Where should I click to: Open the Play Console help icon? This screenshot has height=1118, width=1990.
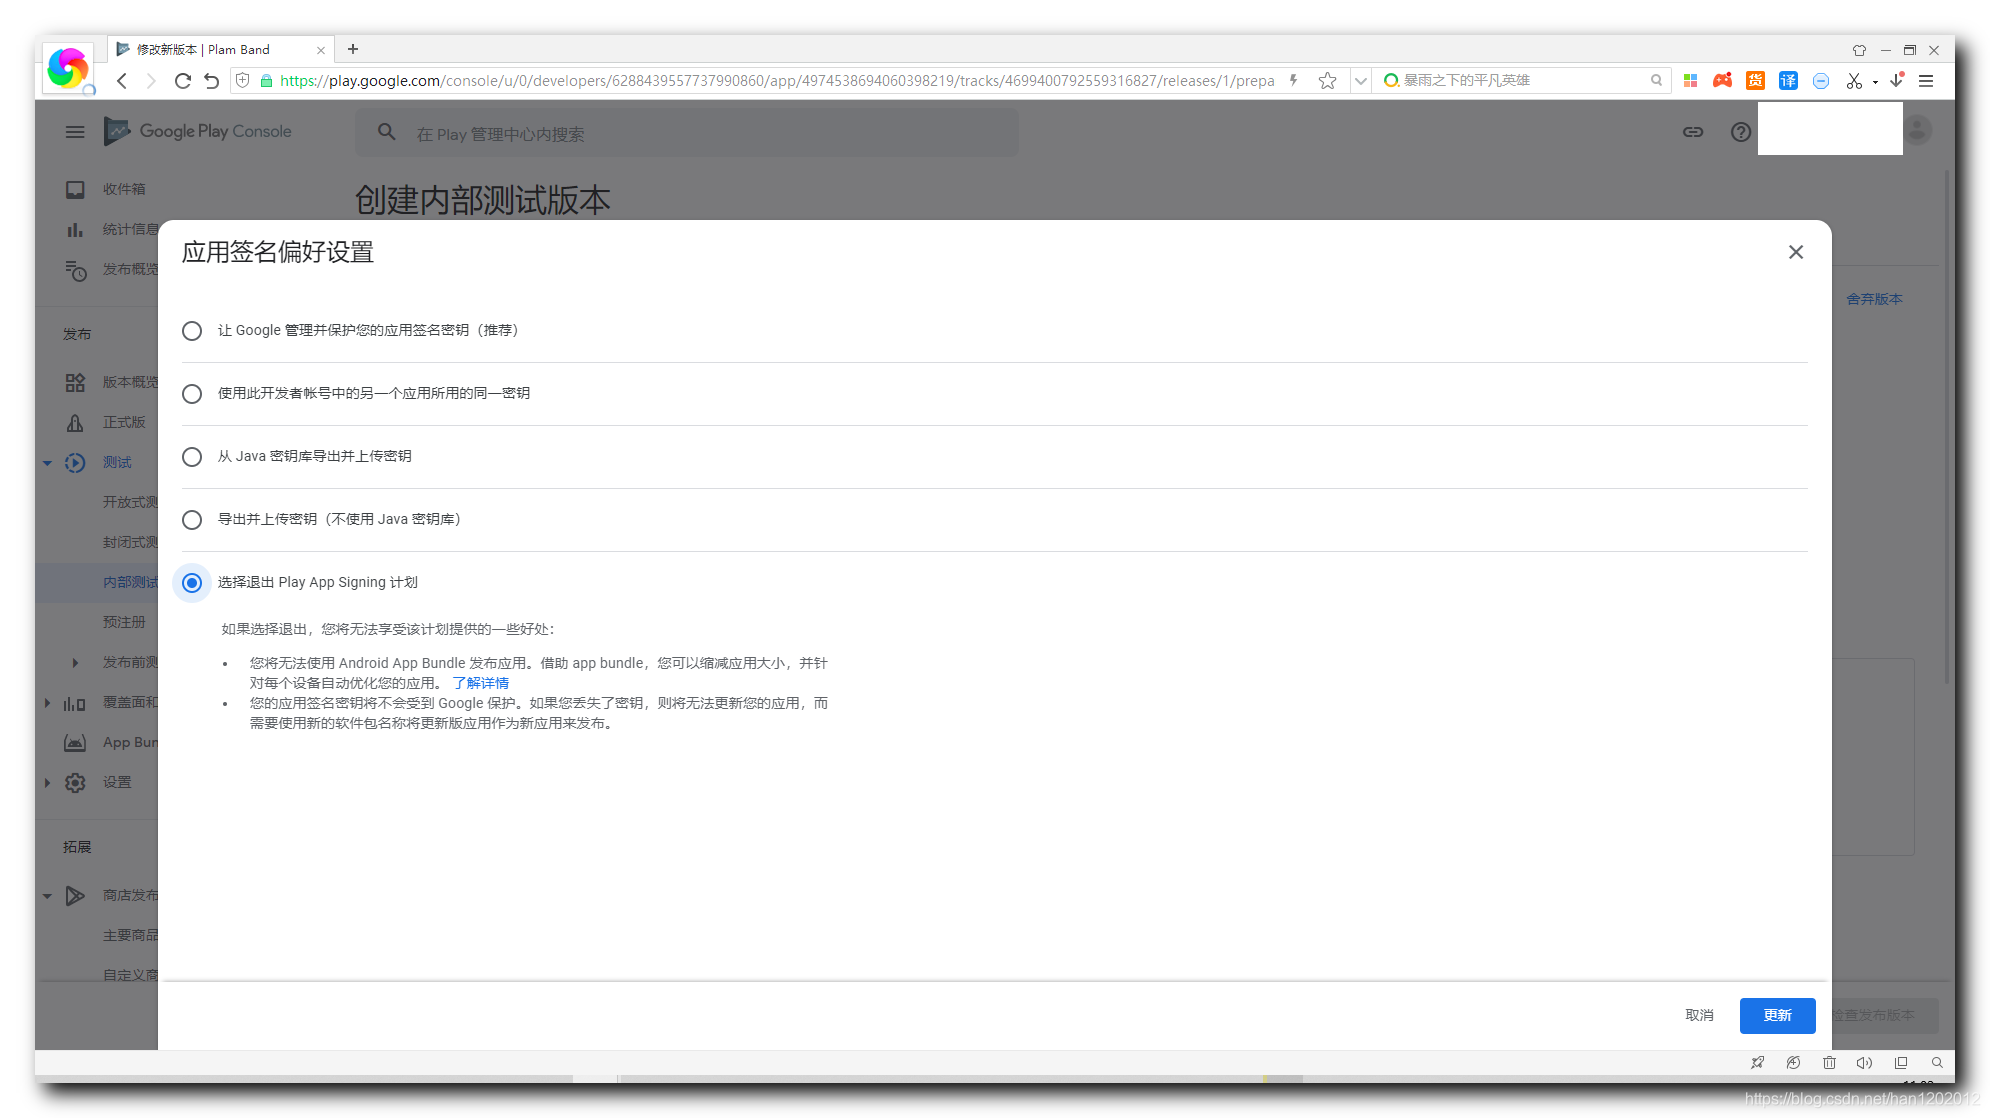[x=1740, y=132]
